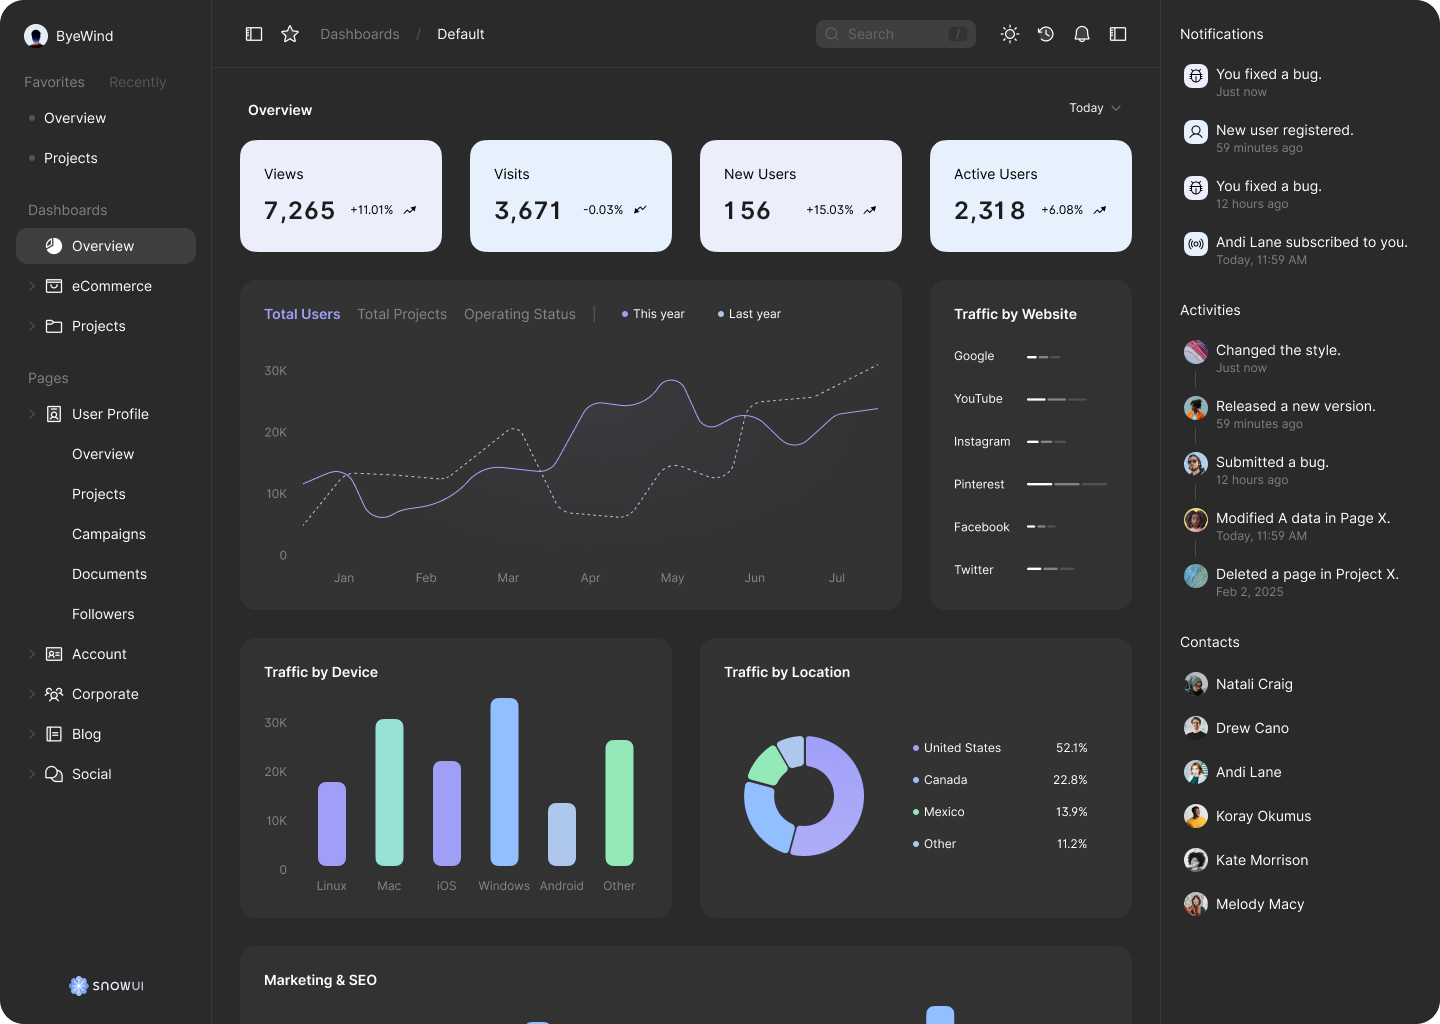Click the eCommerce shopping bag icon in sidebar
The width and height of the screenshot is (1440, 1024).
point(53,285)
